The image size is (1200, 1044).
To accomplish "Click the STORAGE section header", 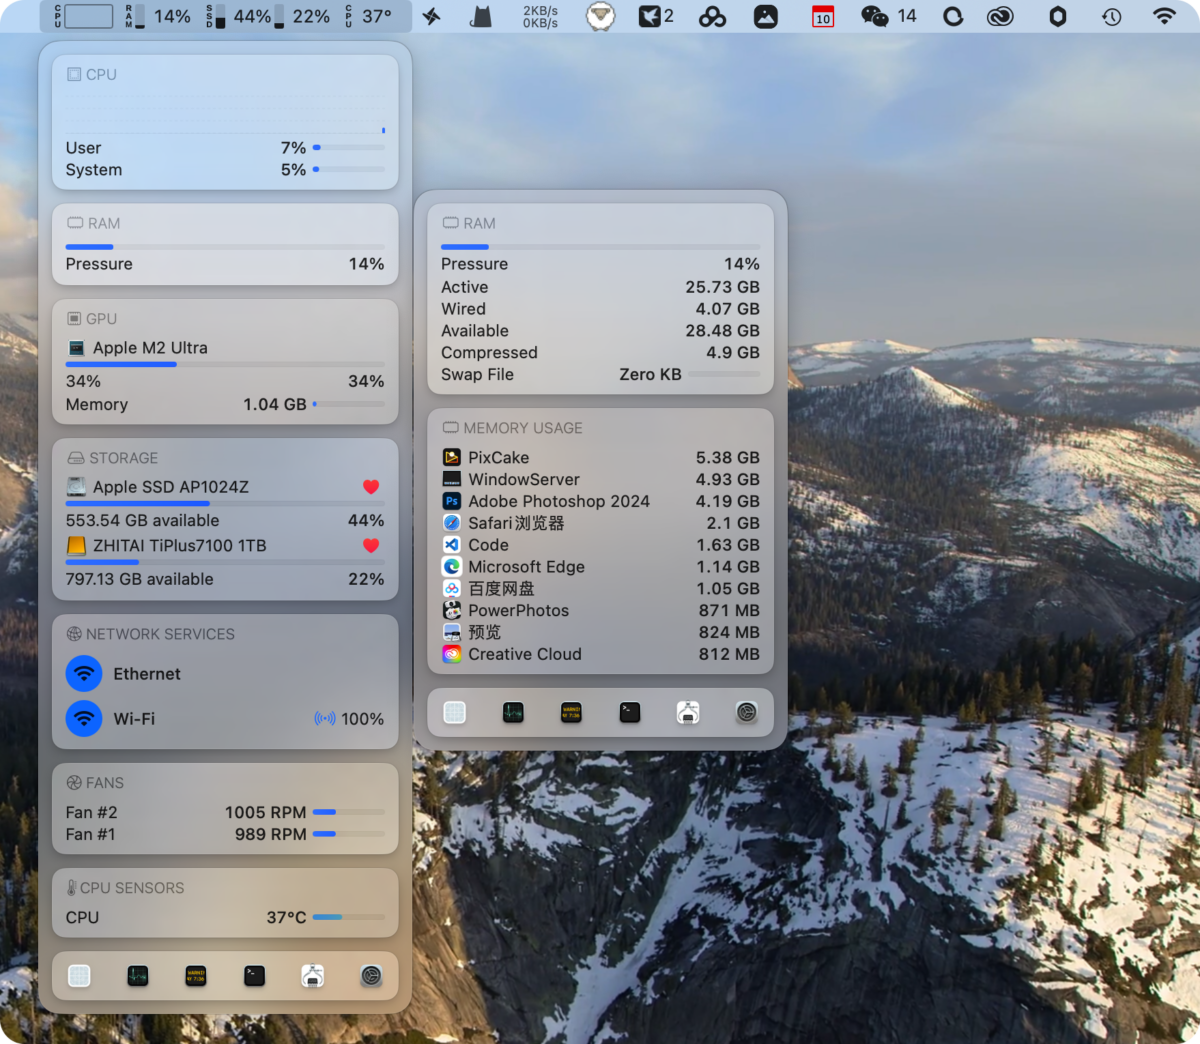I will pos(113,458).
